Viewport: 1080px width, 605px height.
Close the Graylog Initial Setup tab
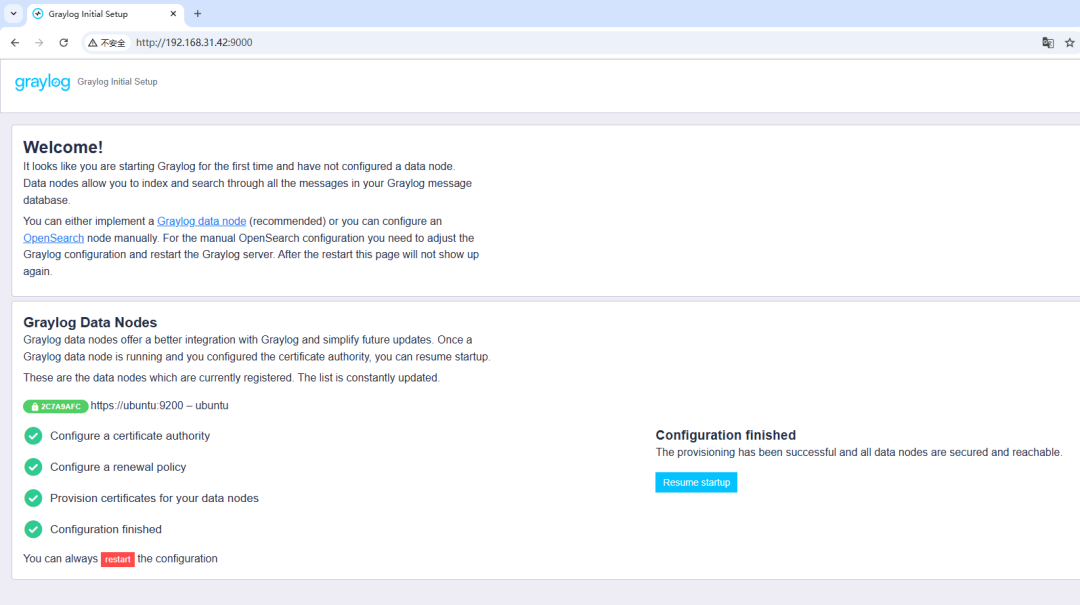[x=174, y=14]
